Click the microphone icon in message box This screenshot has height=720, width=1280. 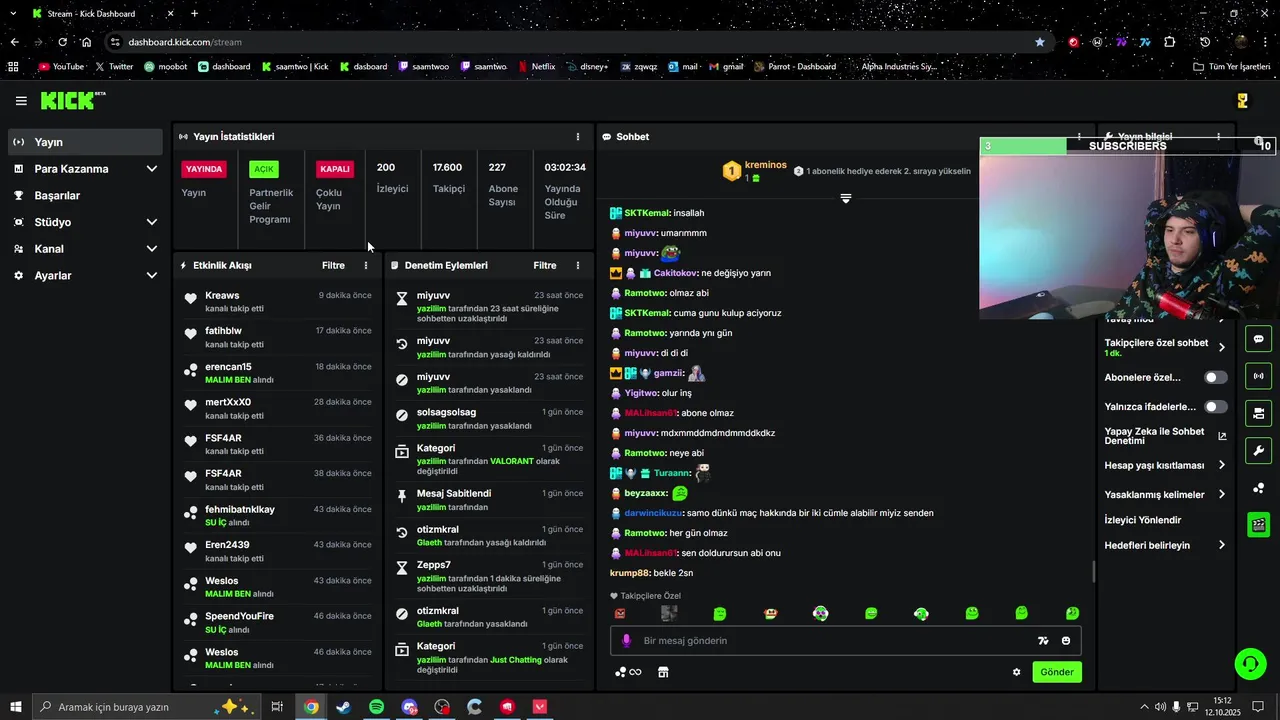627,641
